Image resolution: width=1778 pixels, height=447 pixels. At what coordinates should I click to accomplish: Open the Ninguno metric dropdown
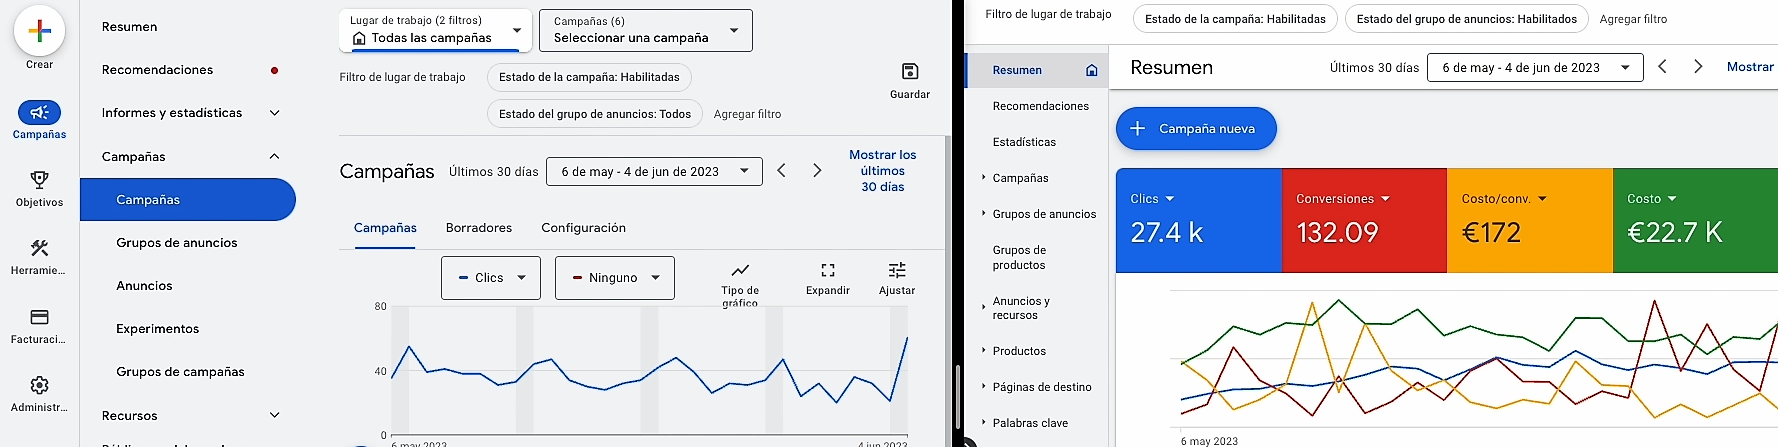tap(614, 278)
